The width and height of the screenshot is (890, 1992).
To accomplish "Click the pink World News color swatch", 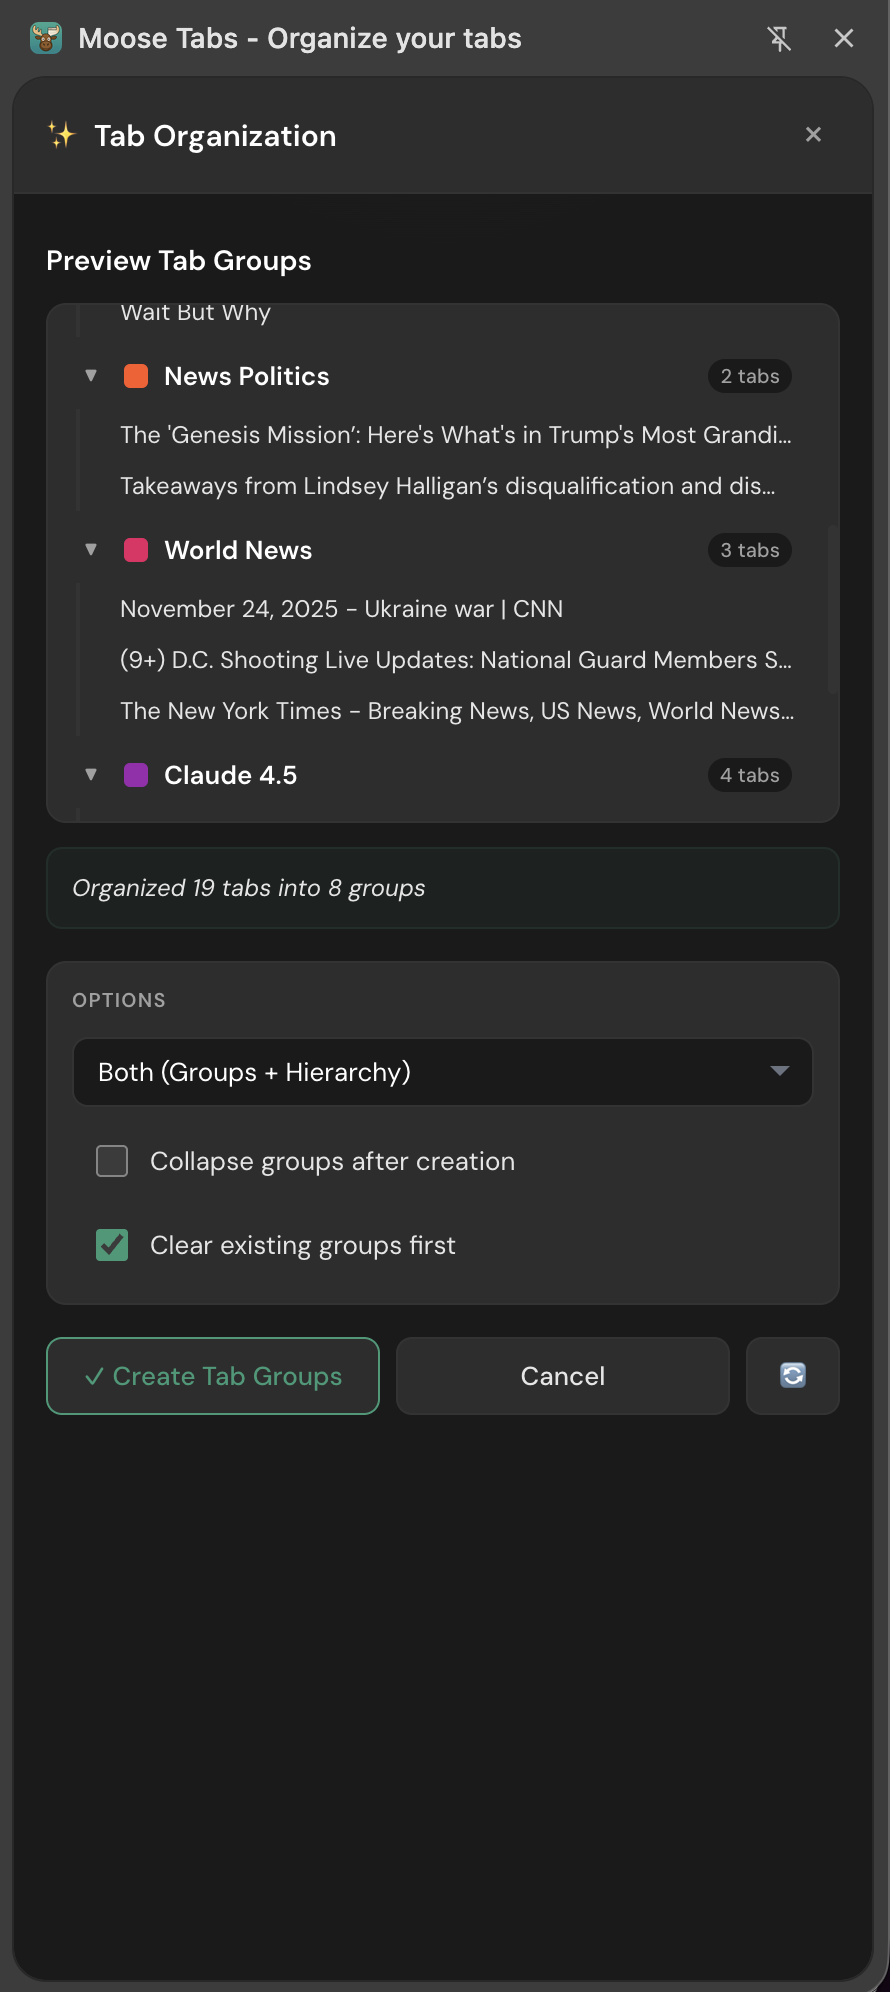I will click(x=136, y=550).
